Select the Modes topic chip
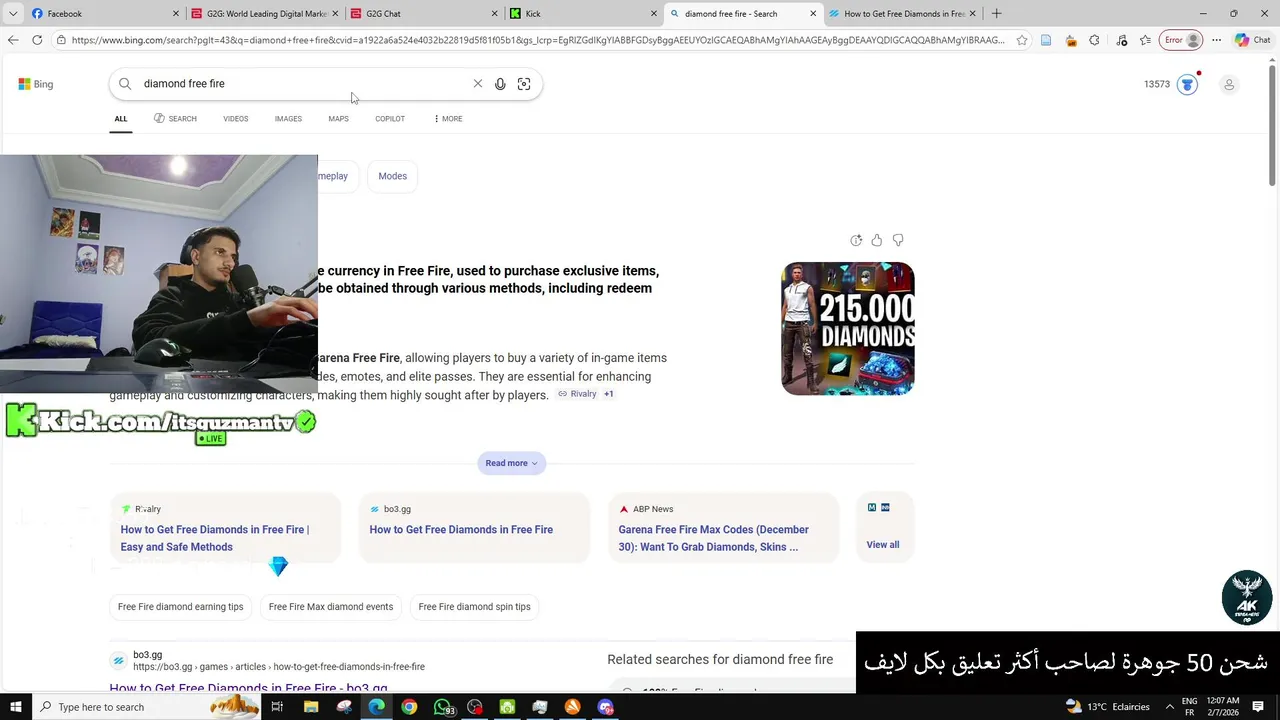This screenshot has width=1280, height=720. tap(393, 176)
